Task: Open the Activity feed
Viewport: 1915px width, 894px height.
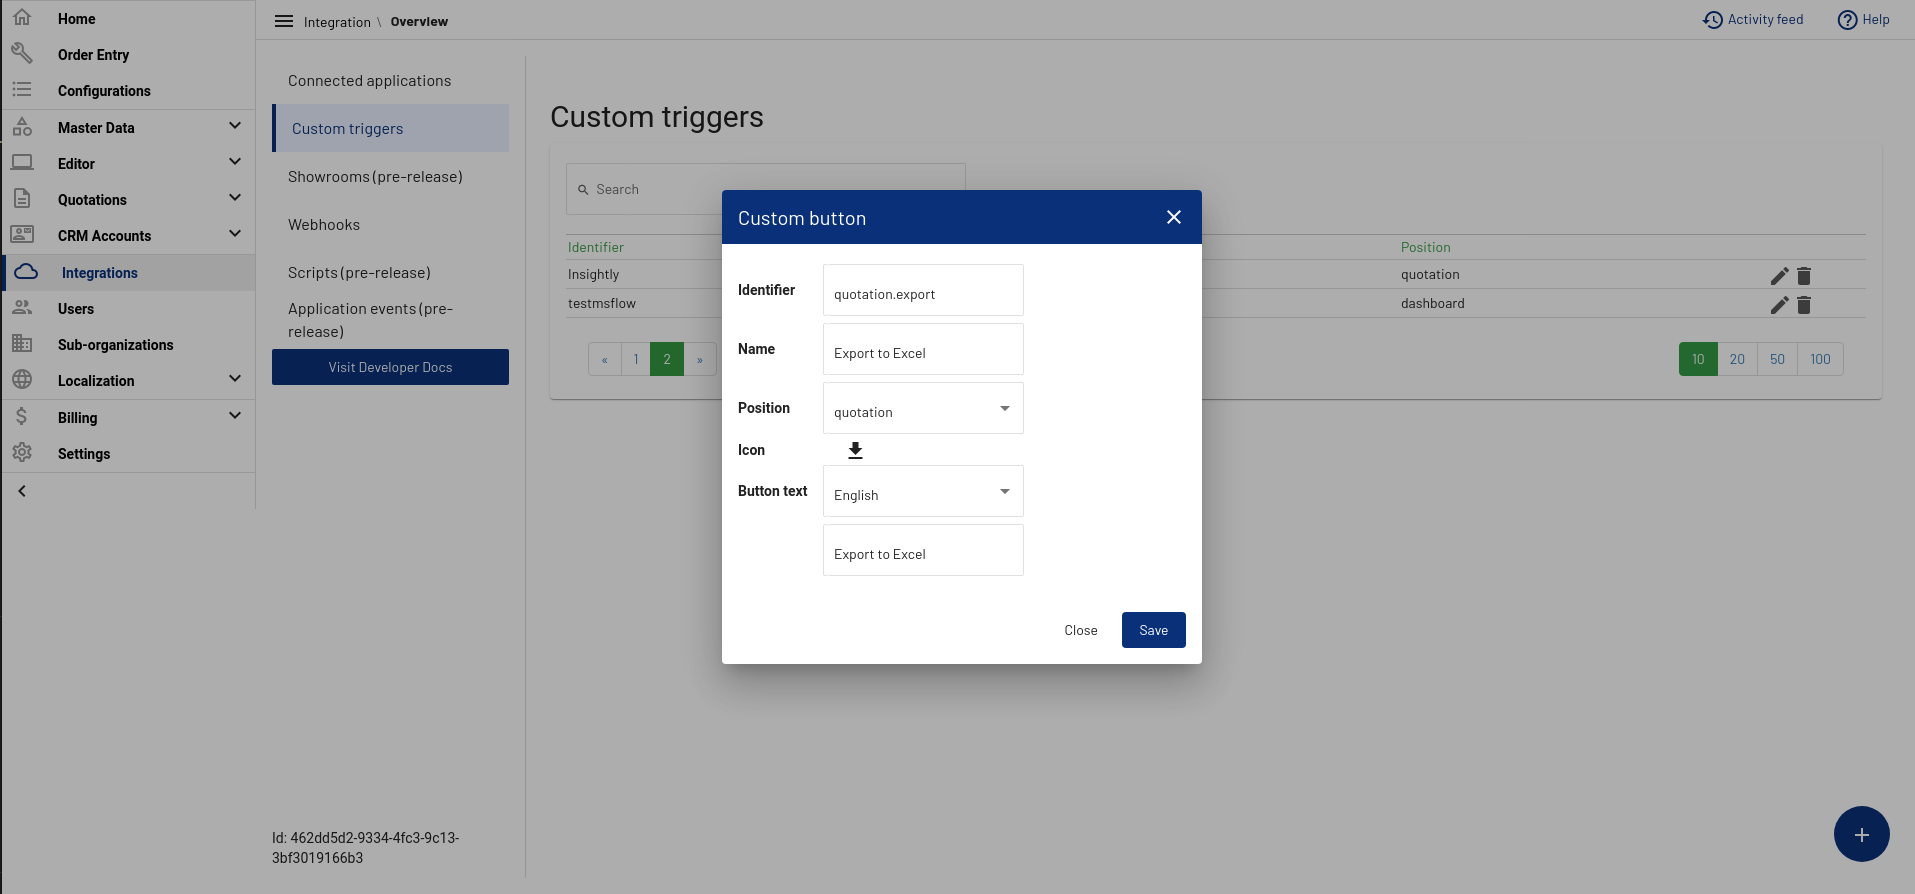Action: click(x=1753, y=20)
